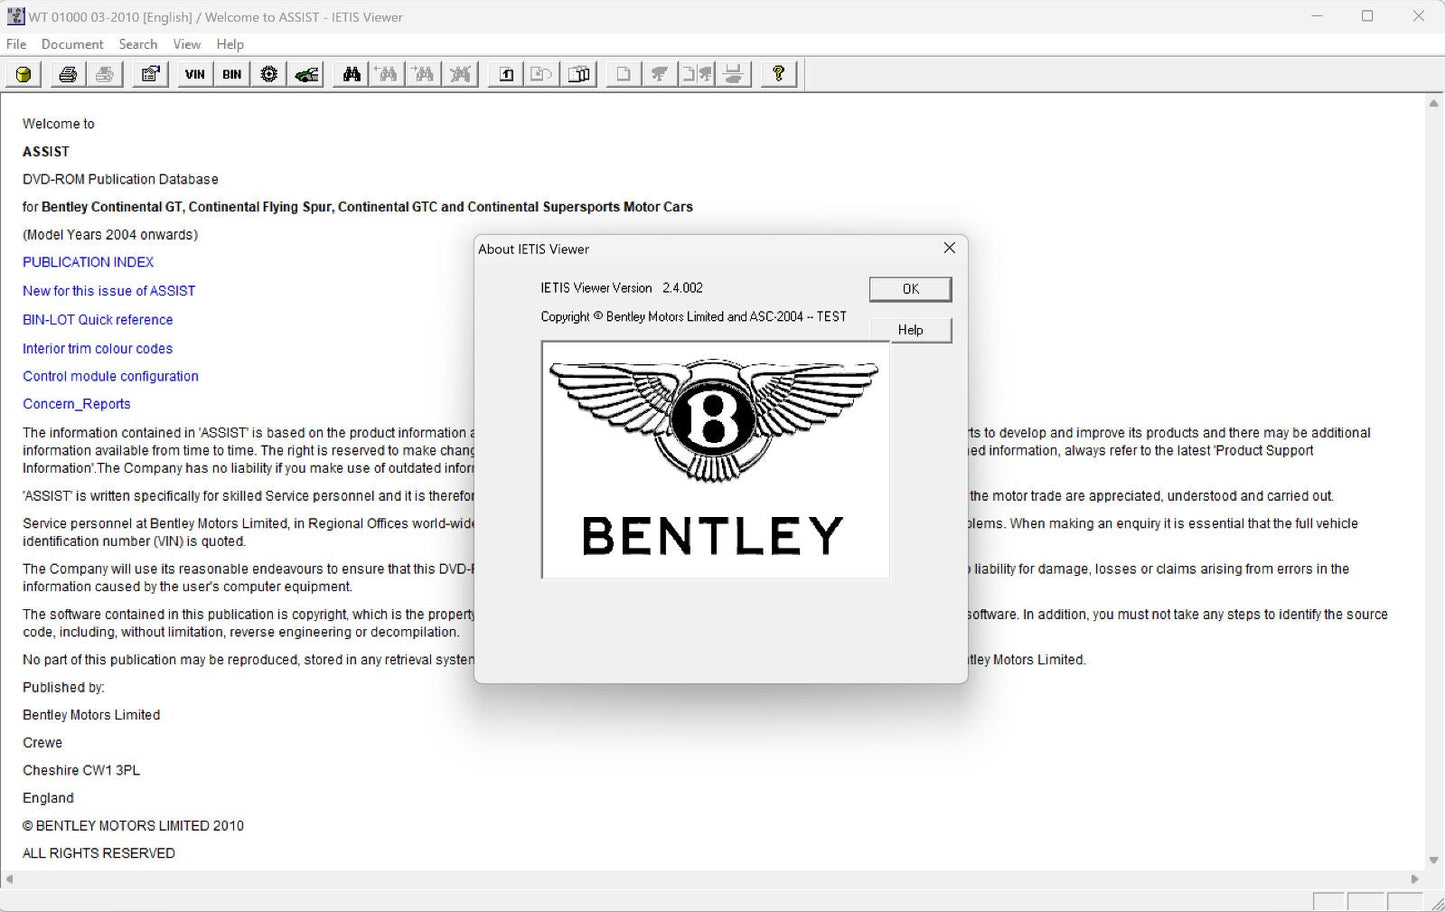The width and height of the screenshot is (1445, 912).
Task: Click the Copyright Bentley Motors Limited line
Action: (x=694, y=316)
